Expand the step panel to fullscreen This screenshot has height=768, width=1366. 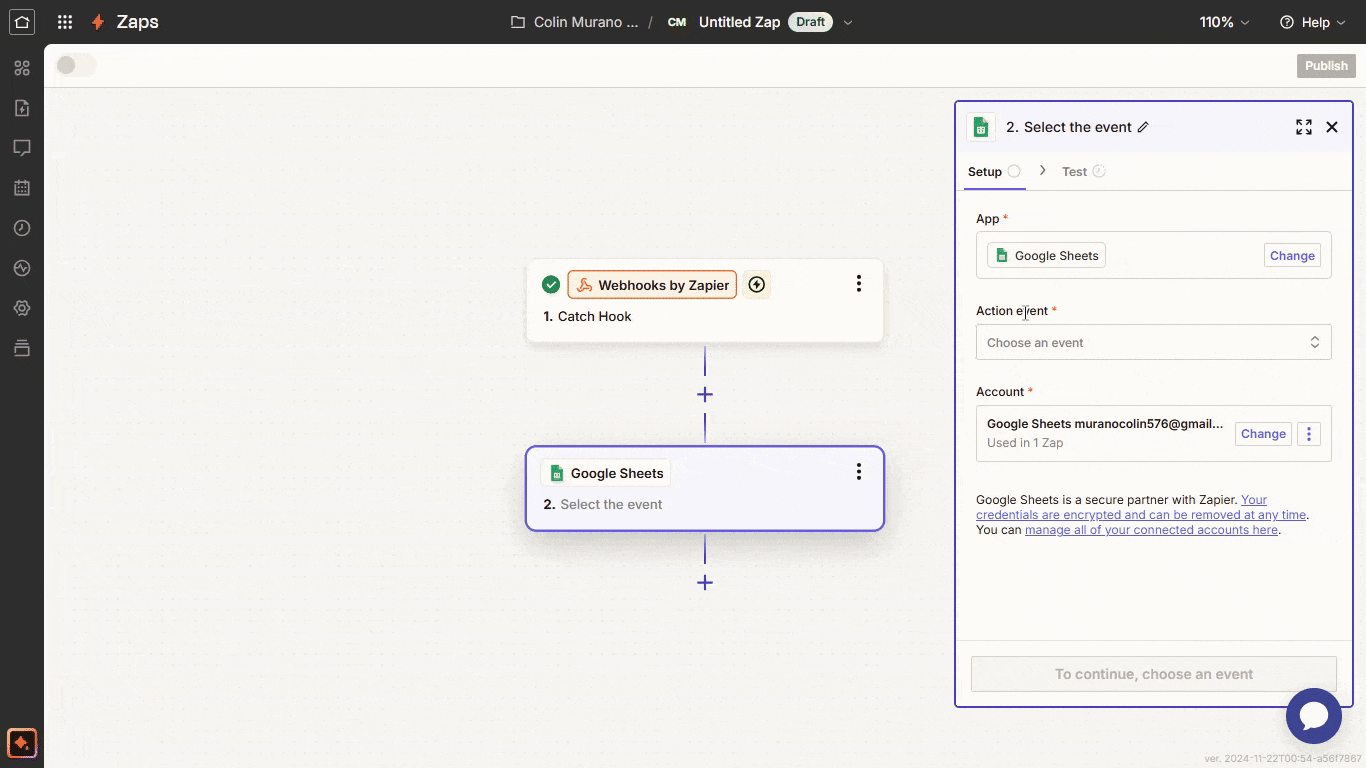click(1304, 127)
